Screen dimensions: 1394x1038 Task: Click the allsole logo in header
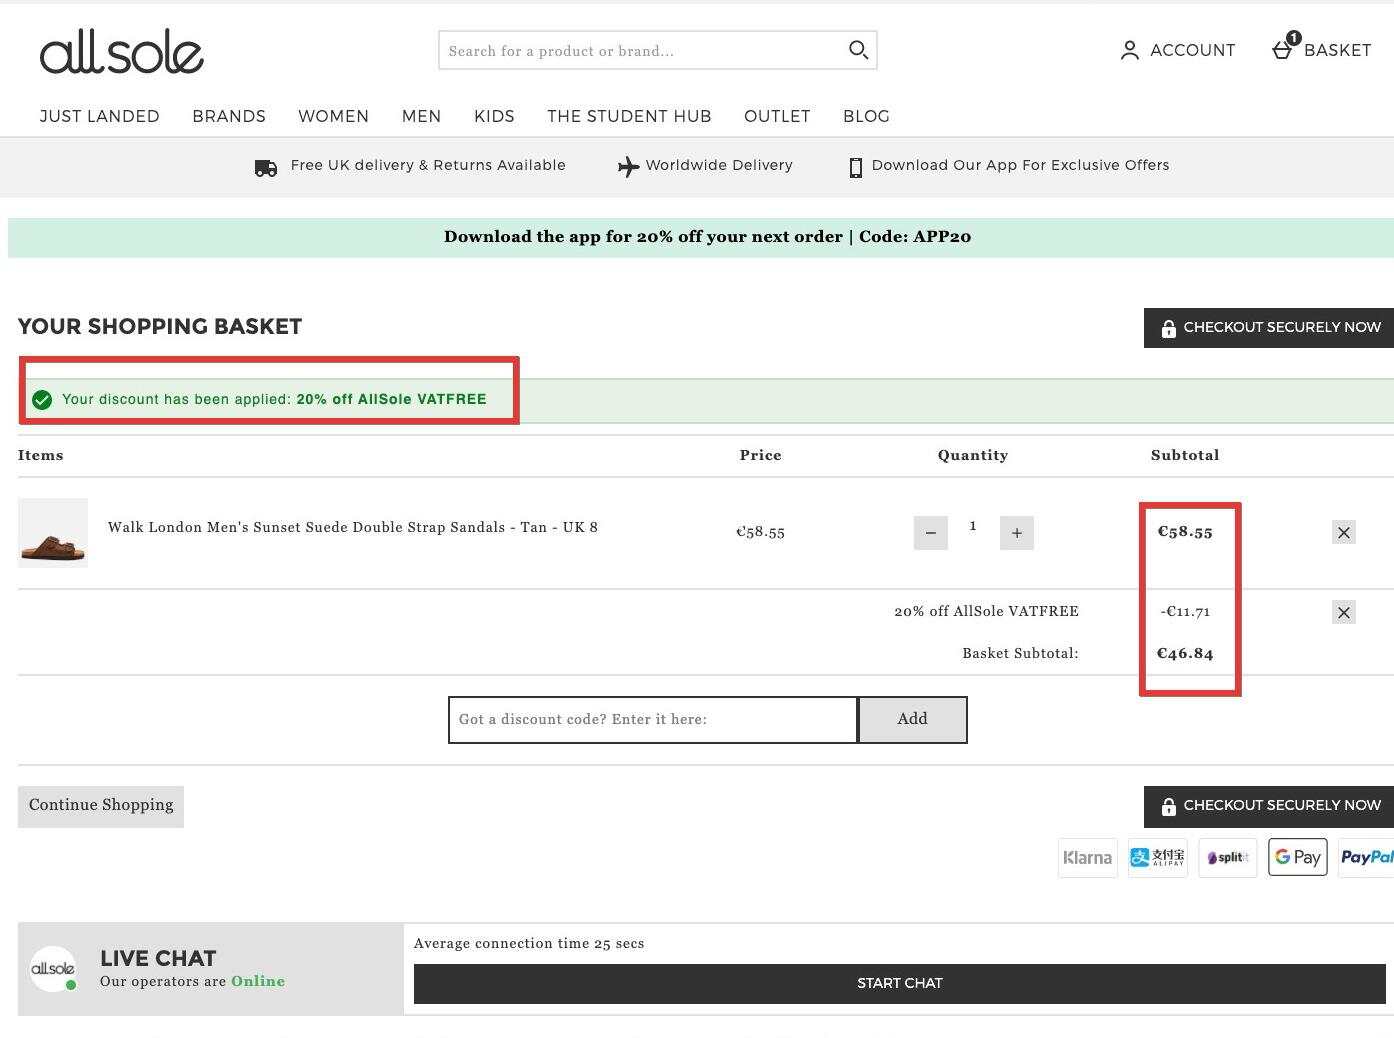point(121,52)
